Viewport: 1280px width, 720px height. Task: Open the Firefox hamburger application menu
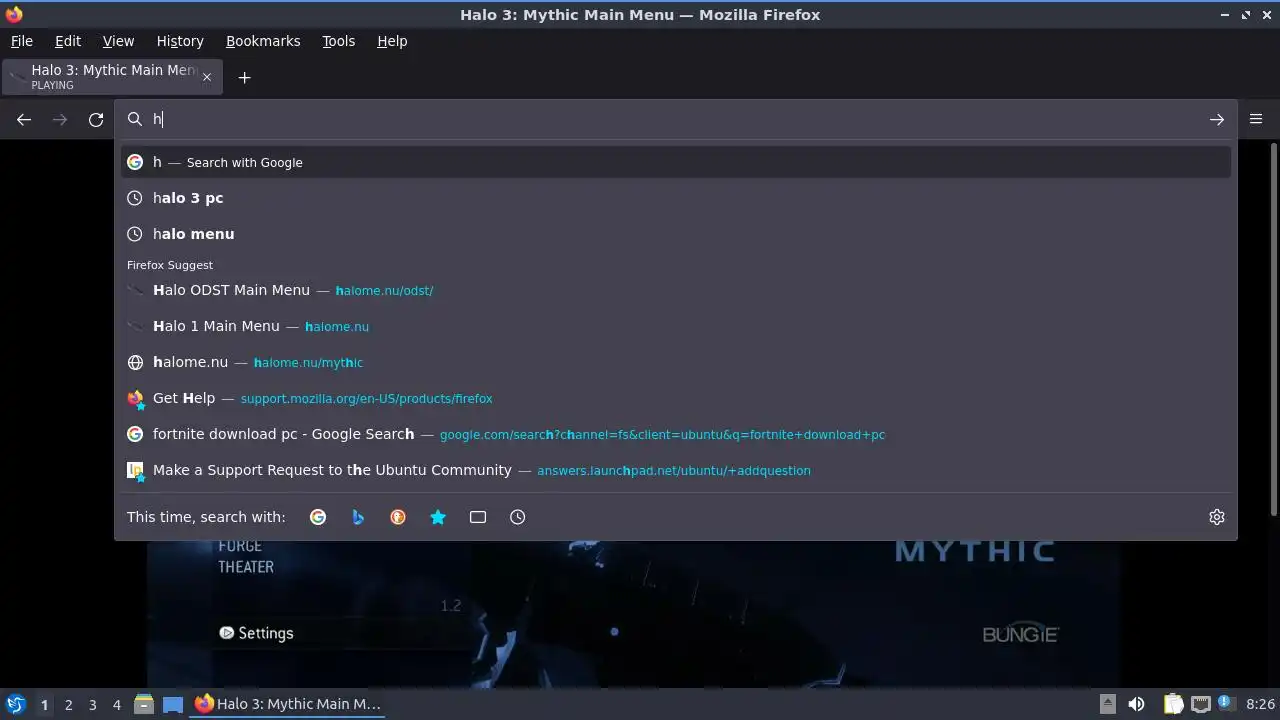coord(1256,119)
